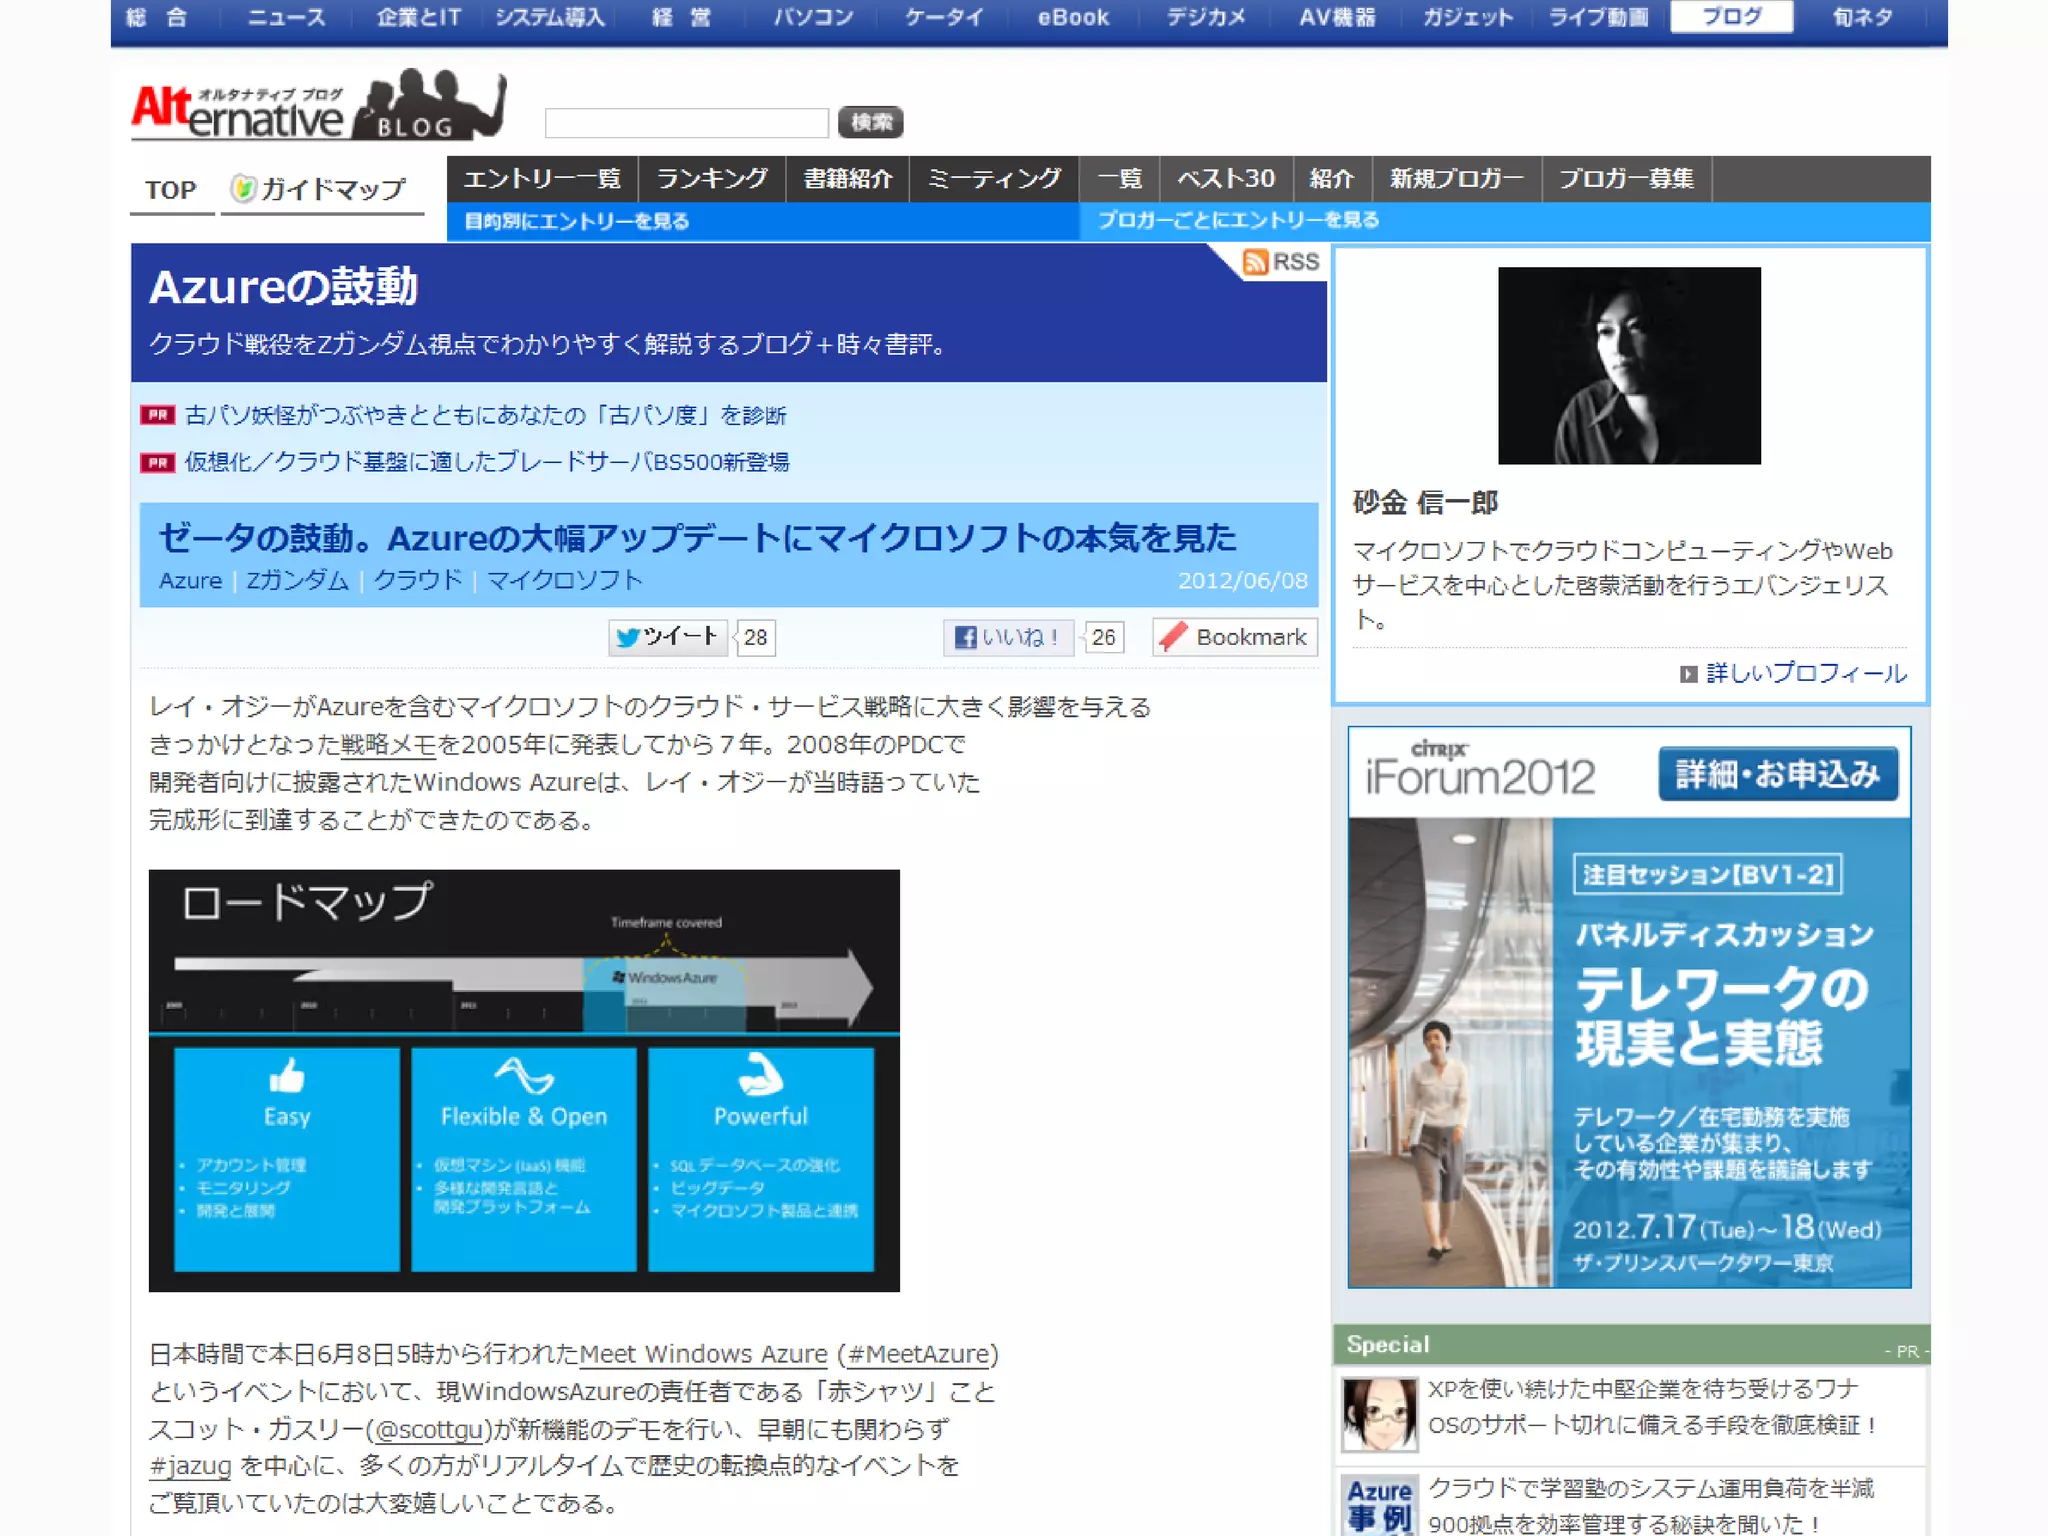Viewport: 2048px width, 1536px height.
Task: Click the Twitter ツイート button
Action: tap(667, 637)
